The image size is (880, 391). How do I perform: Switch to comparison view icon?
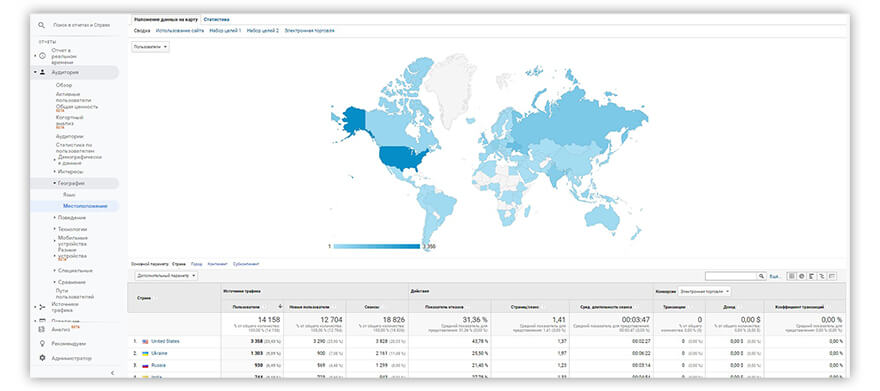coord(822,276)
